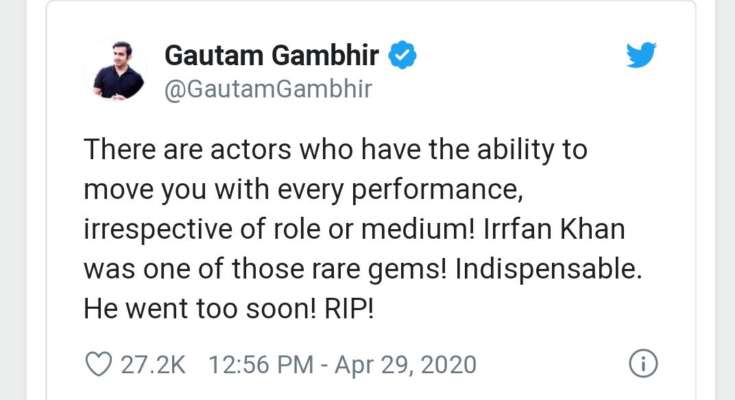This screenshot has width=735, height=400.
Task: Click the word "Indispensable." in the tweet
Action: coord(548,270)
